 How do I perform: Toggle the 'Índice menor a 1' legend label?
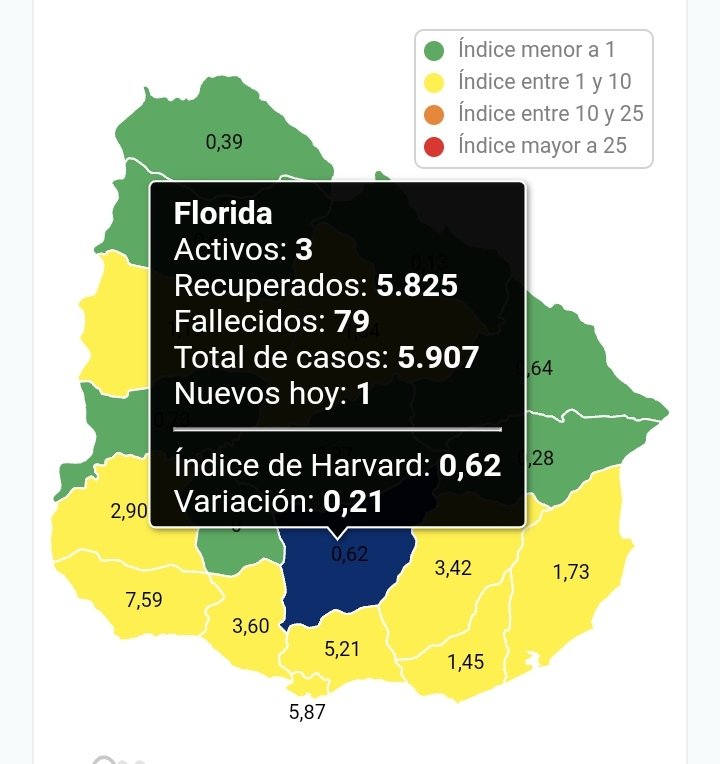pyautogui.click(x=538, y=50)
